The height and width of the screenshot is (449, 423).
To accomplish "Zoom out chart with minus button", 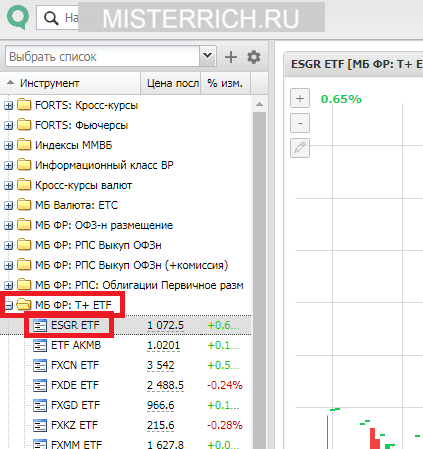I will click(300, 123).
